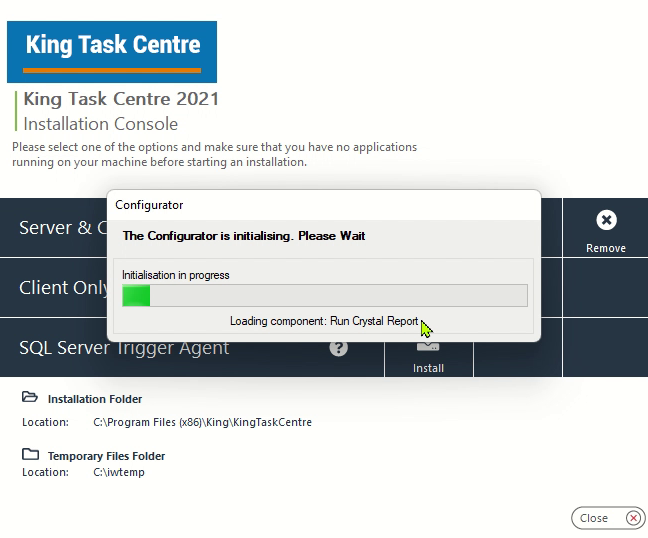Click installation path C:\Program Files (x86)\King\KingTaskCentre
648x538 pixels.
[x=202, y=422]
